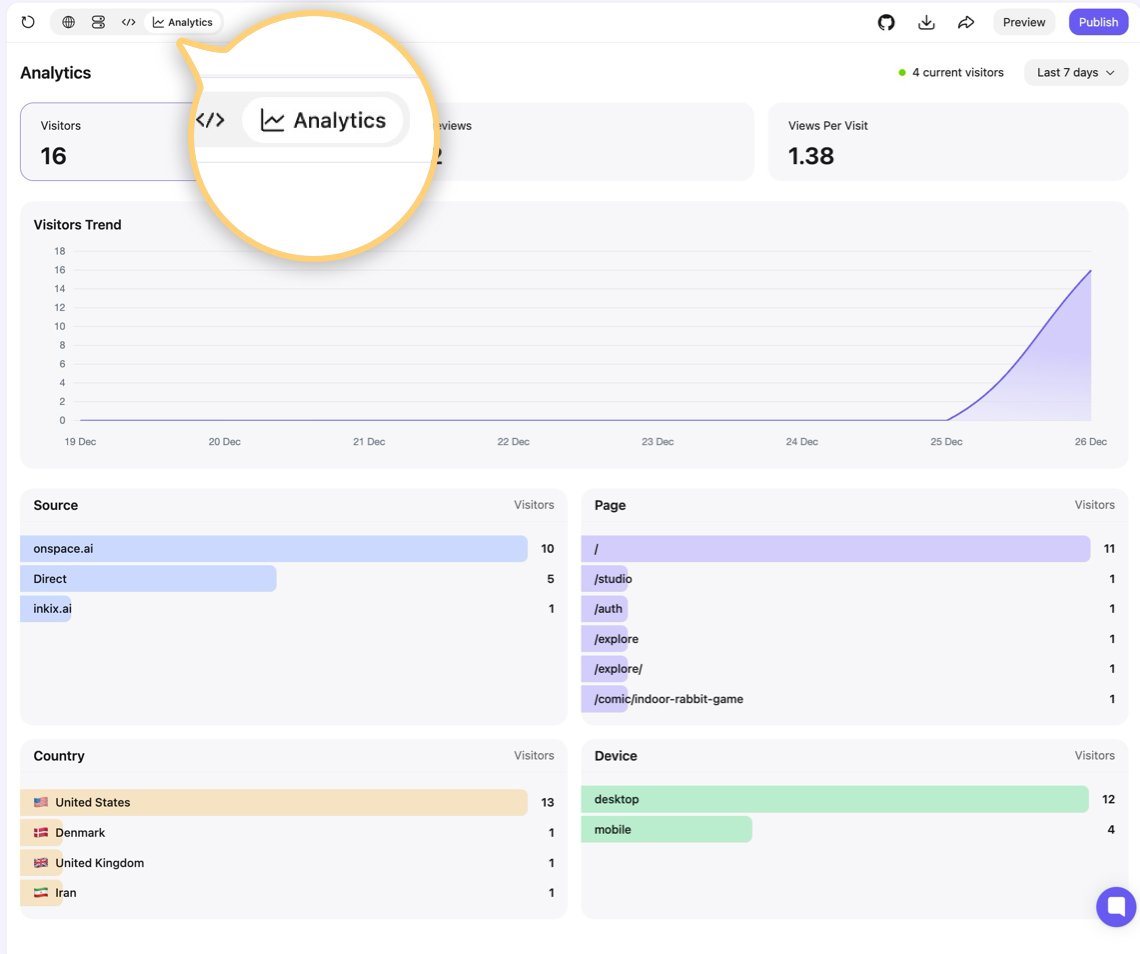Click the Denmark country row
This screenshot has height=954, width=1140.
tap(294, 833)
